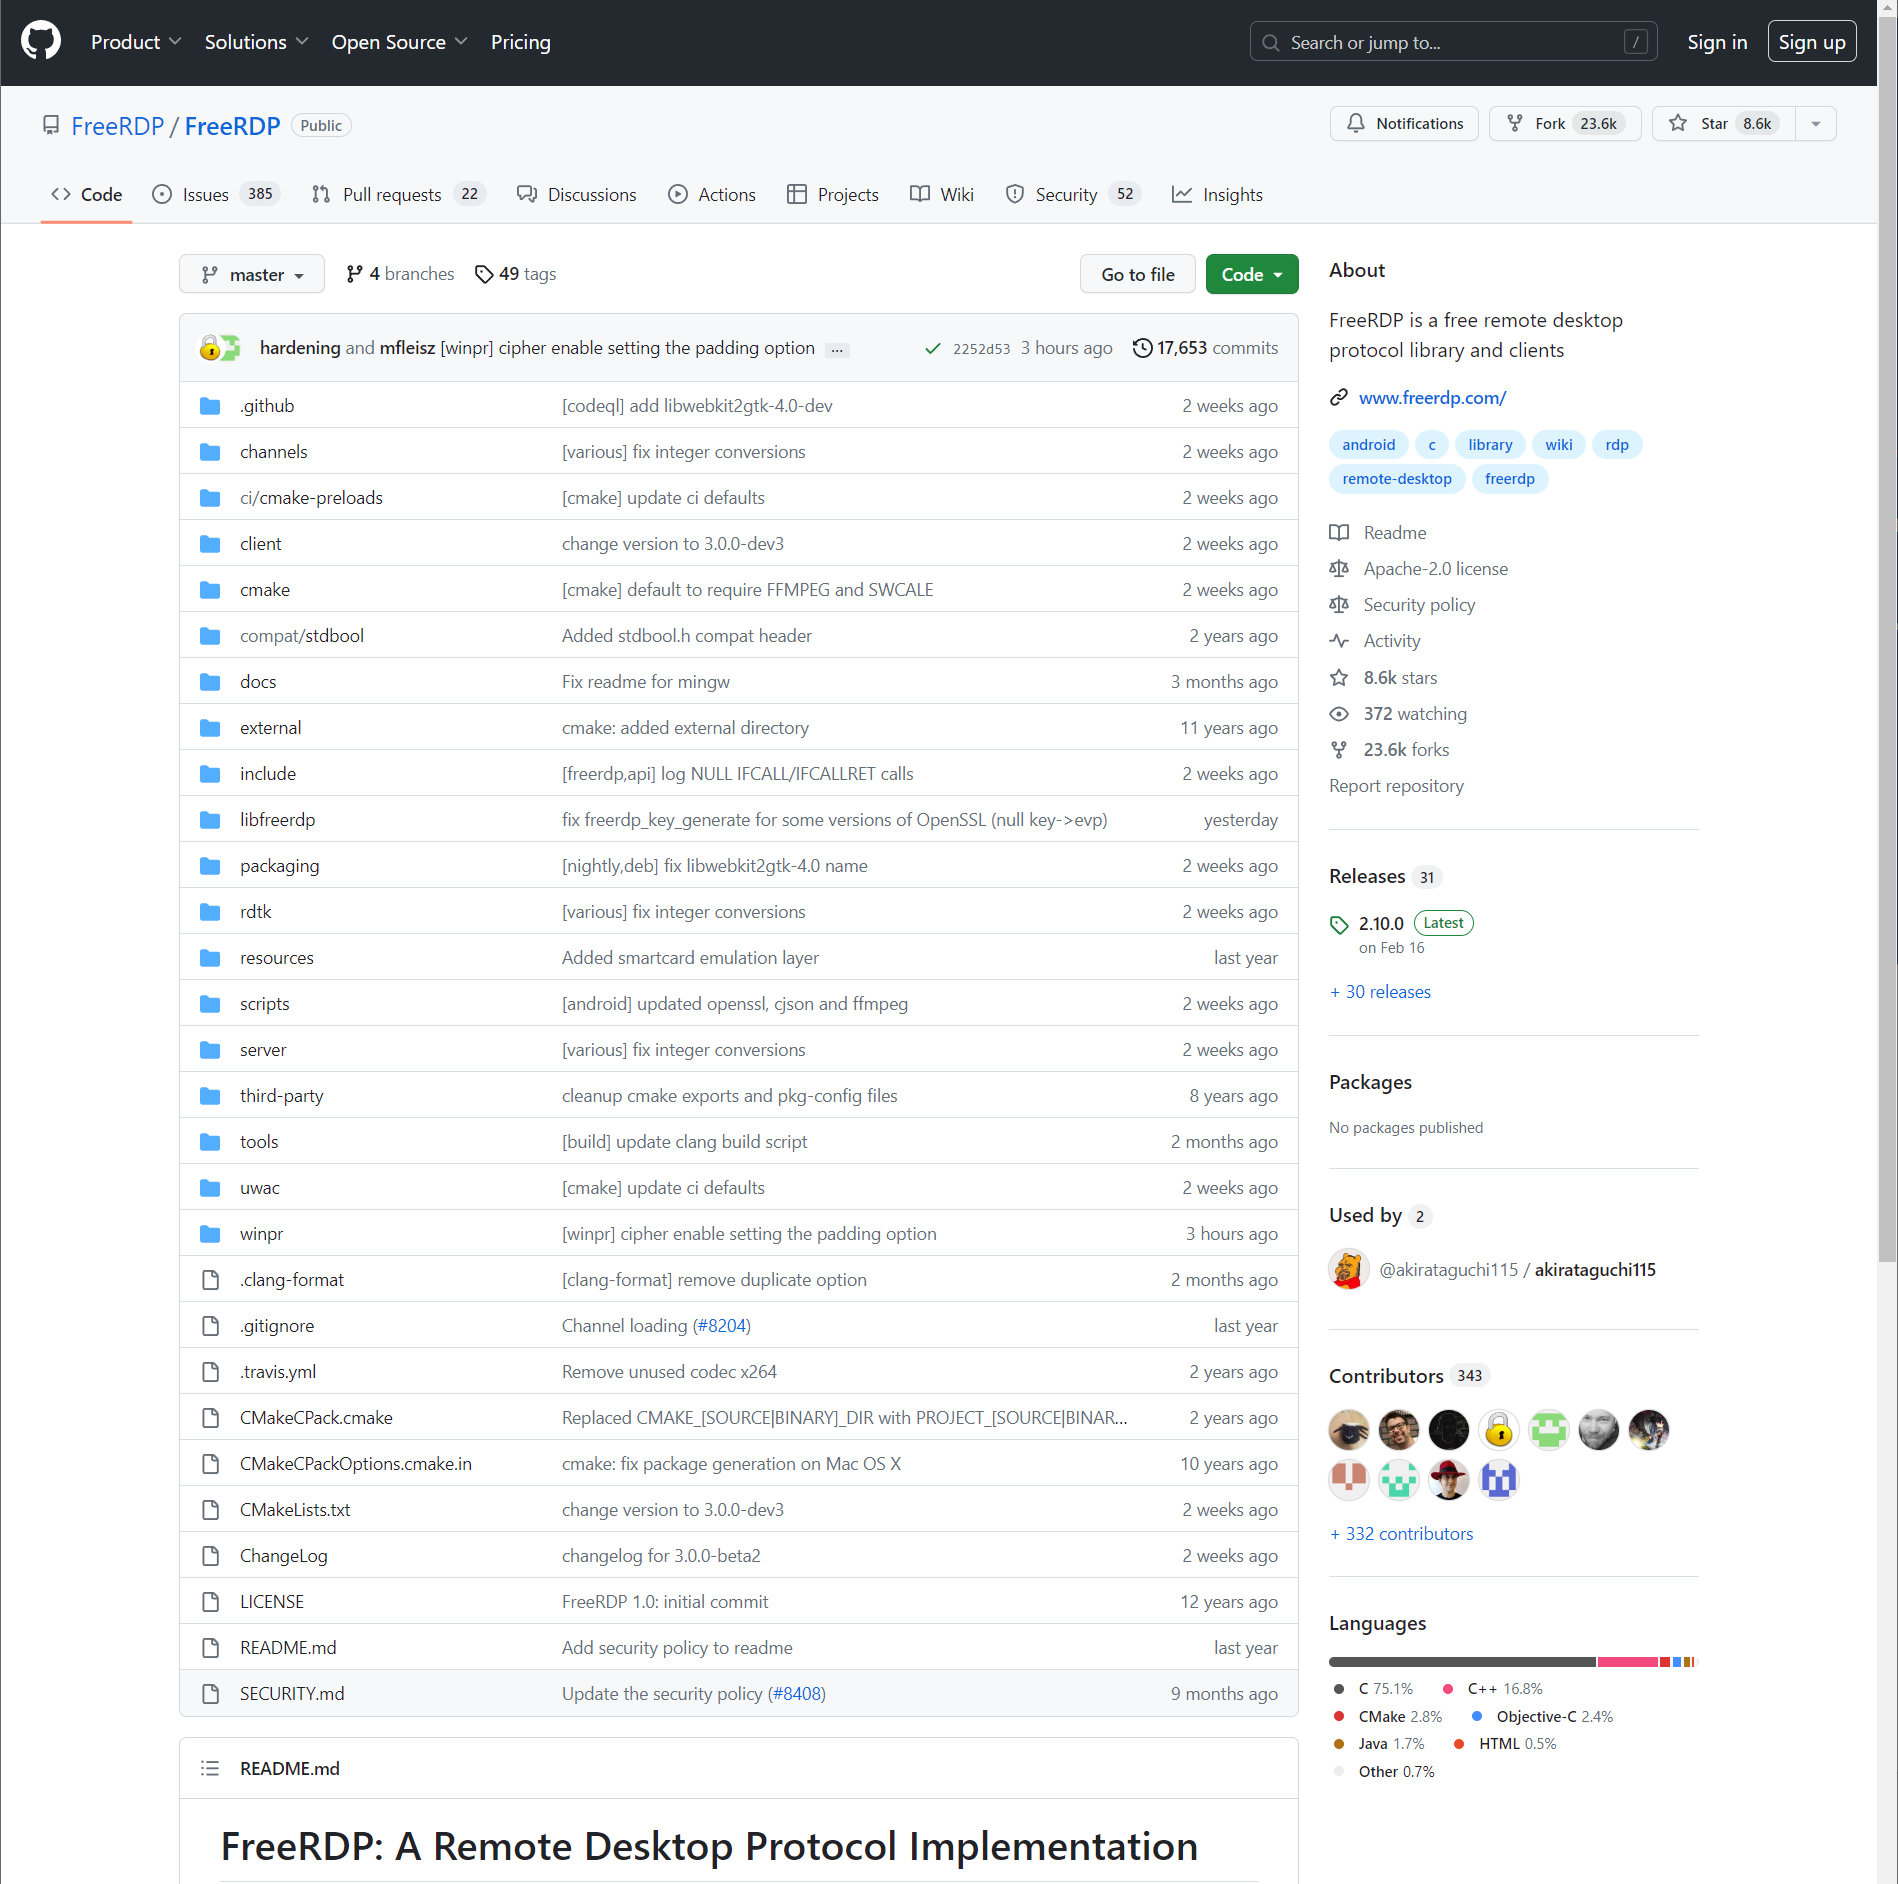1898x1884 pixels.
Task: Click the link icon beside www.freerdp.com
Action: pos(1339,398)
